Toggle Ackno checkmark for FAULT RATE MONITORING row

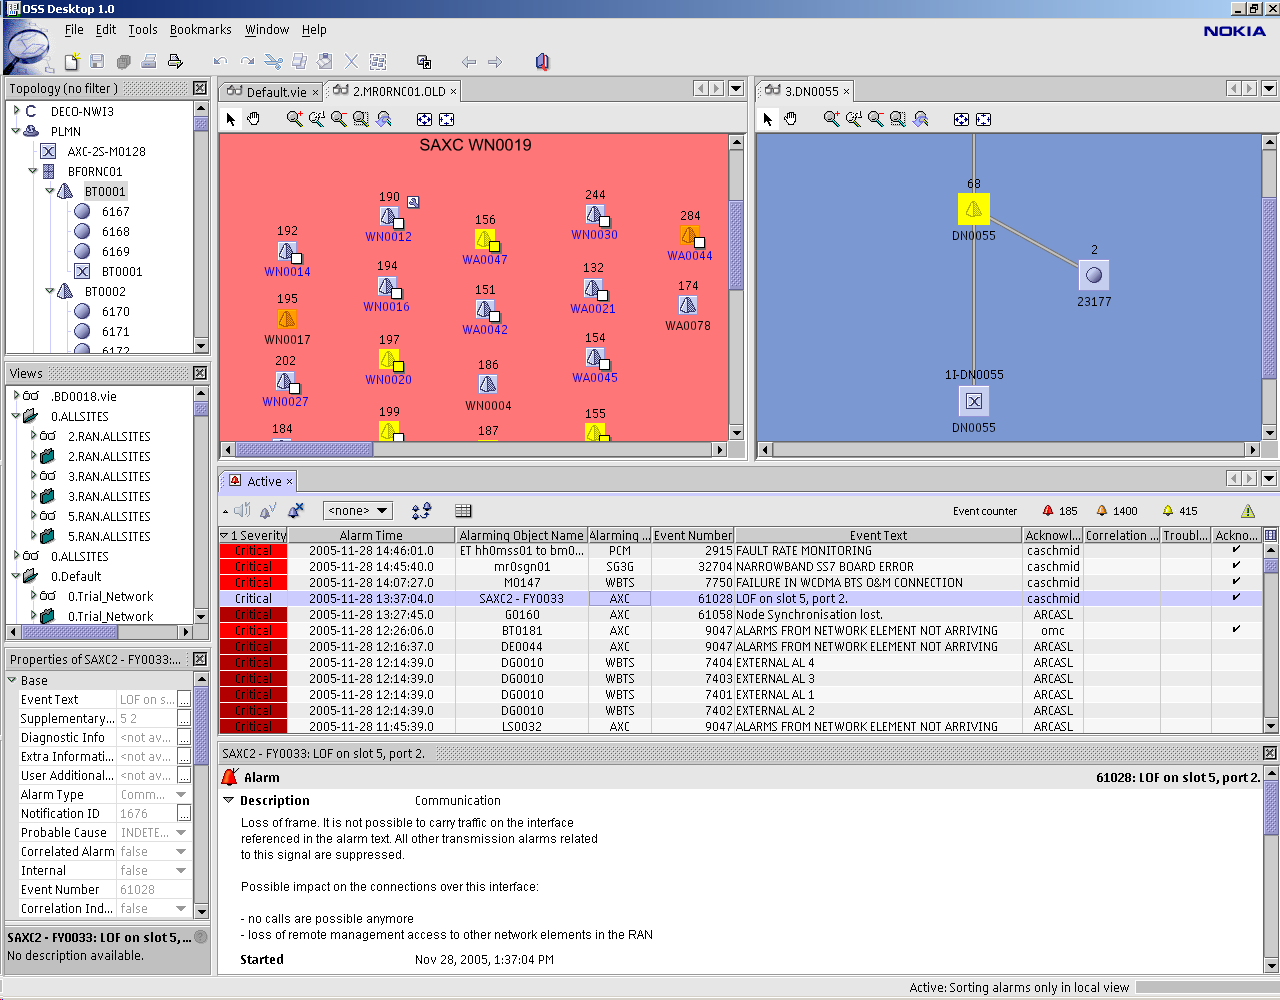click(1237, 550)
